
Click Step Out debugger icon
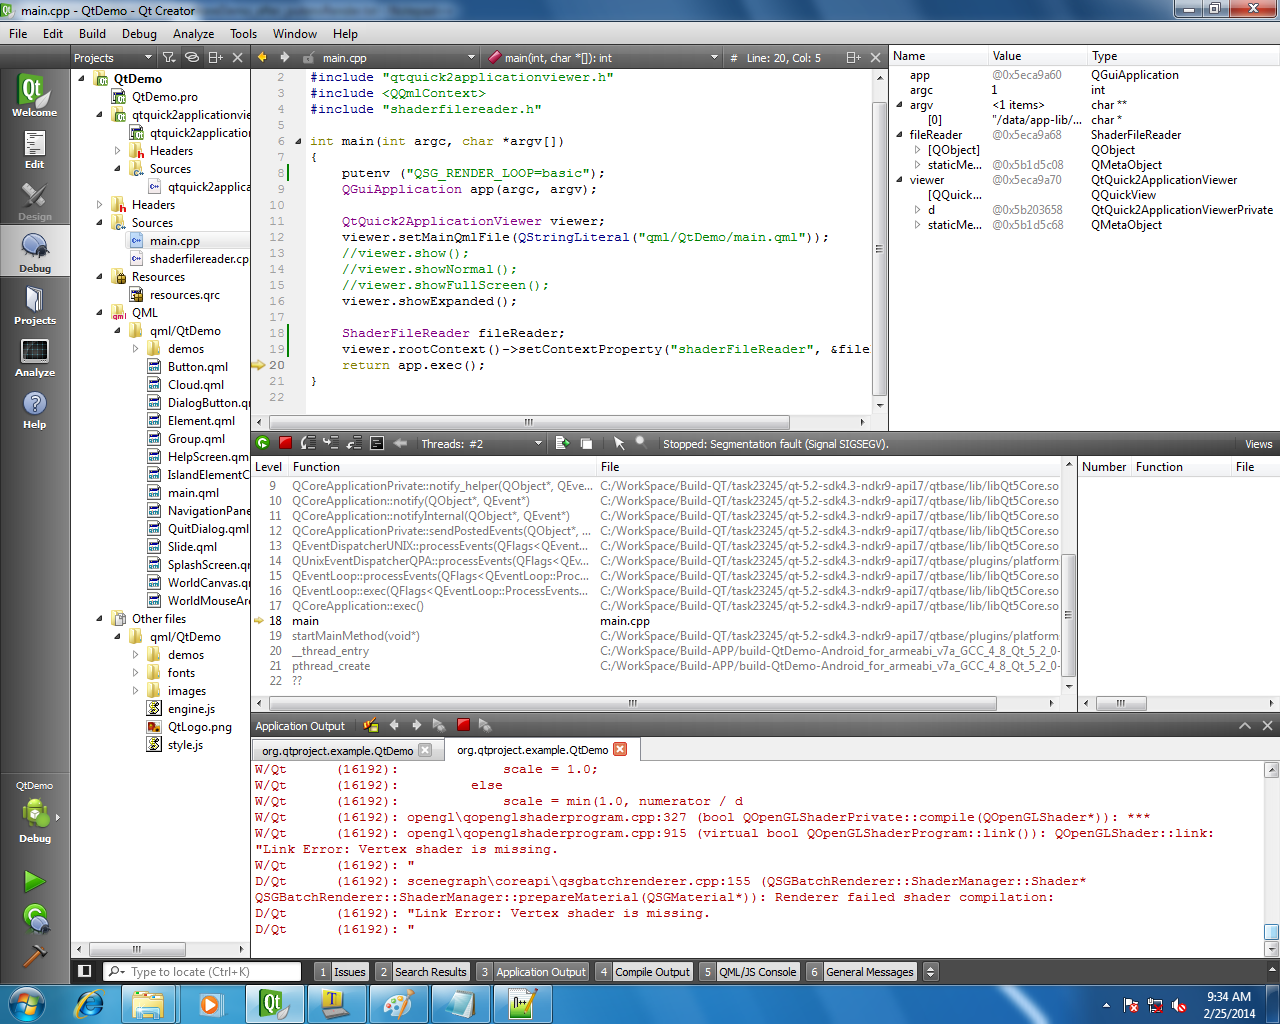click(x=354, y=443)
